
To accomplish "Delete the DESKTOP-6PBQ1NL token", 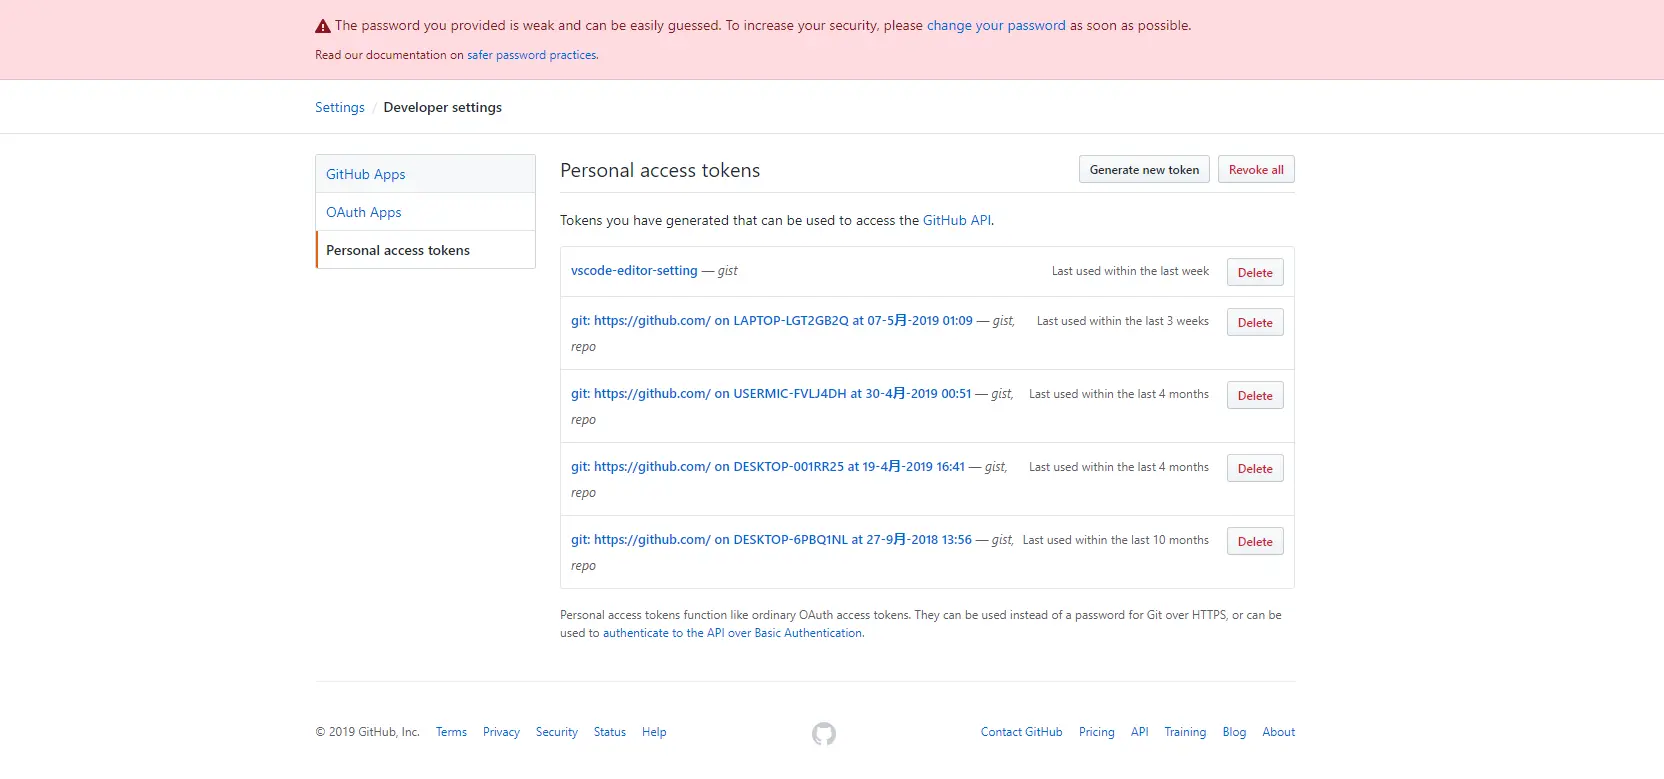I will point(1255,542).
